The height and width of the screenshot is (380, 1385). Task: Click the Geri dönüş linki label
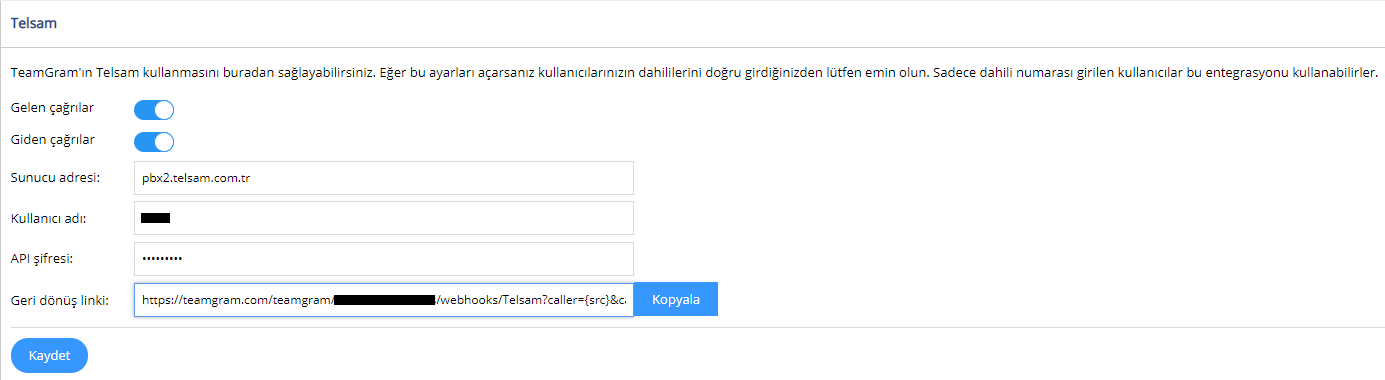59,299
